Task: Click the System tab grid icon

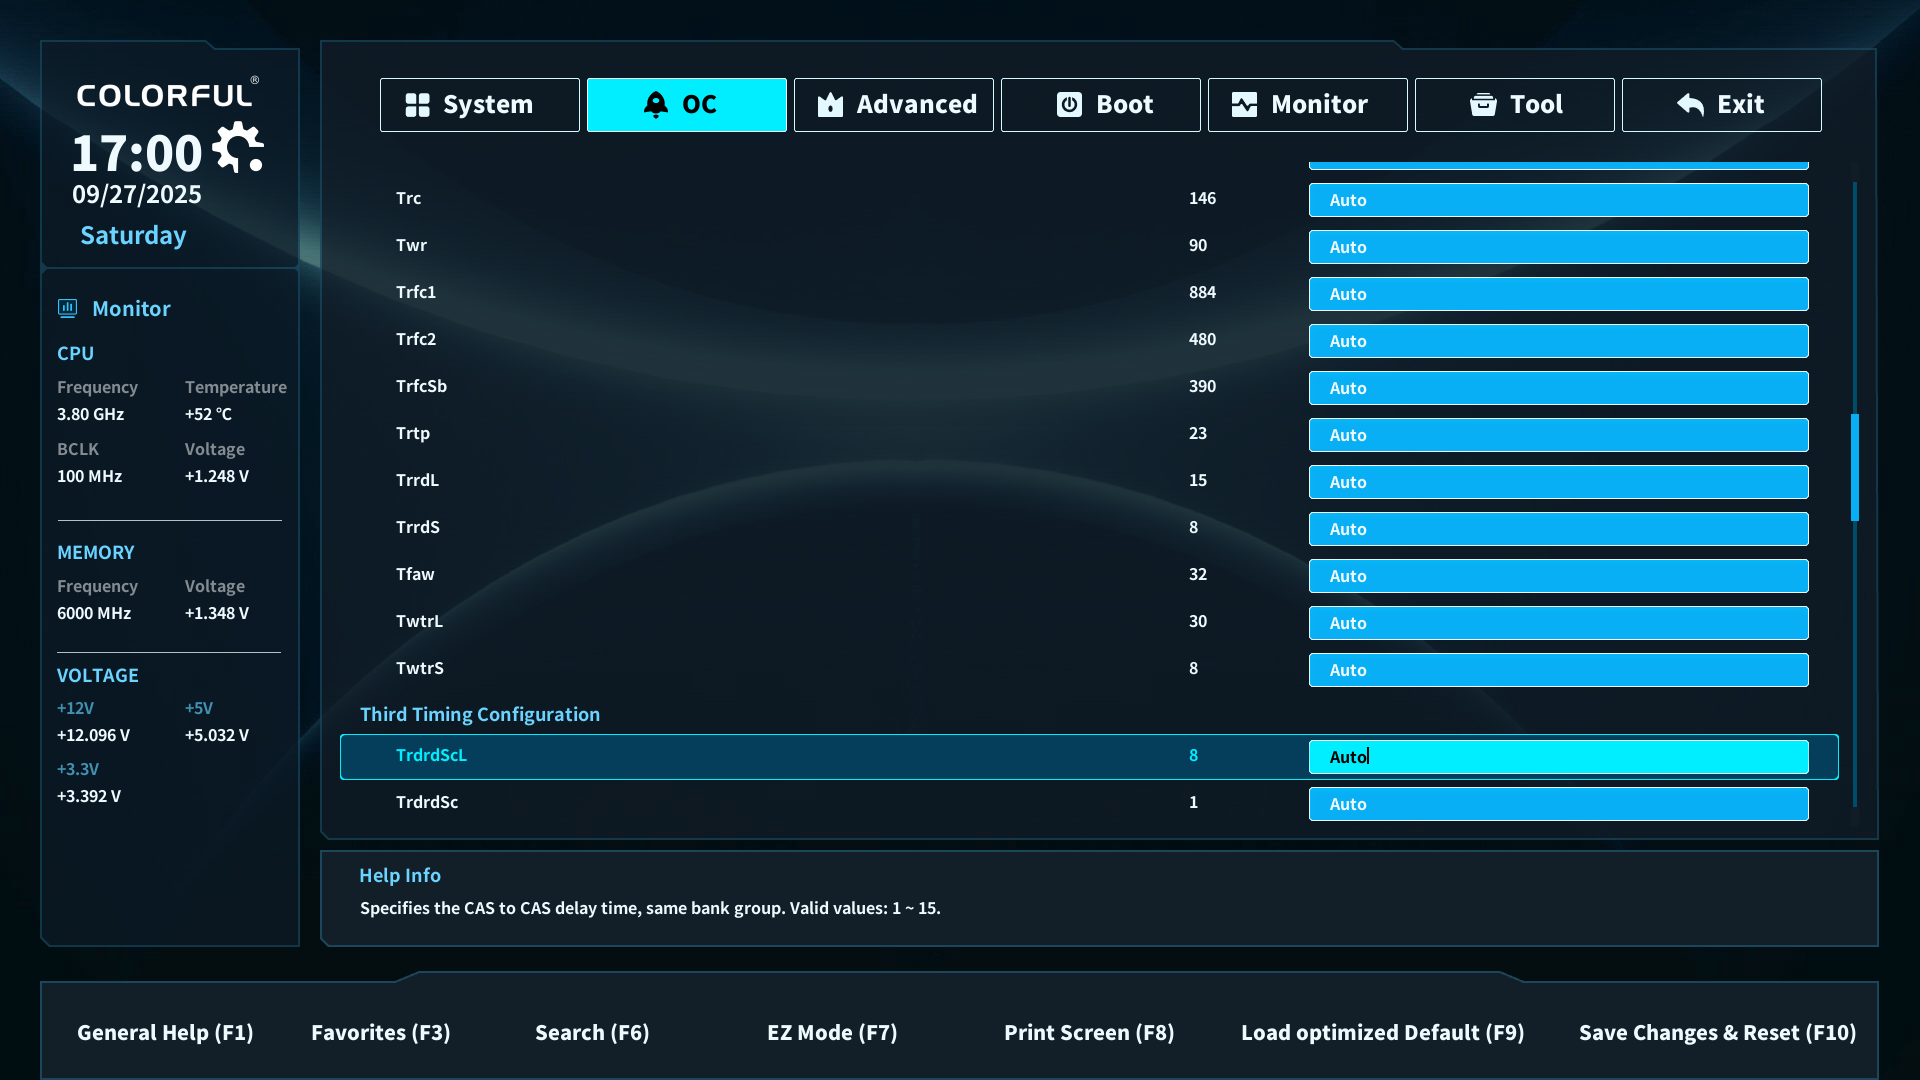Action: (x=417, y=105)
